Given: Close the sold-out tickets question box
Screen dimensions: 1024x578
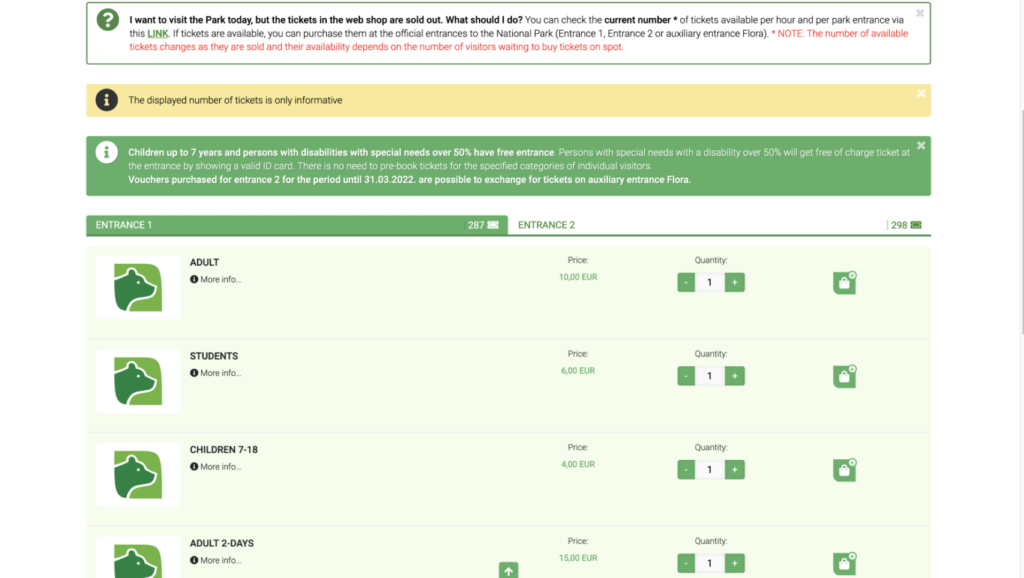Looking at the screenshot, I should (x=921, y=13).
